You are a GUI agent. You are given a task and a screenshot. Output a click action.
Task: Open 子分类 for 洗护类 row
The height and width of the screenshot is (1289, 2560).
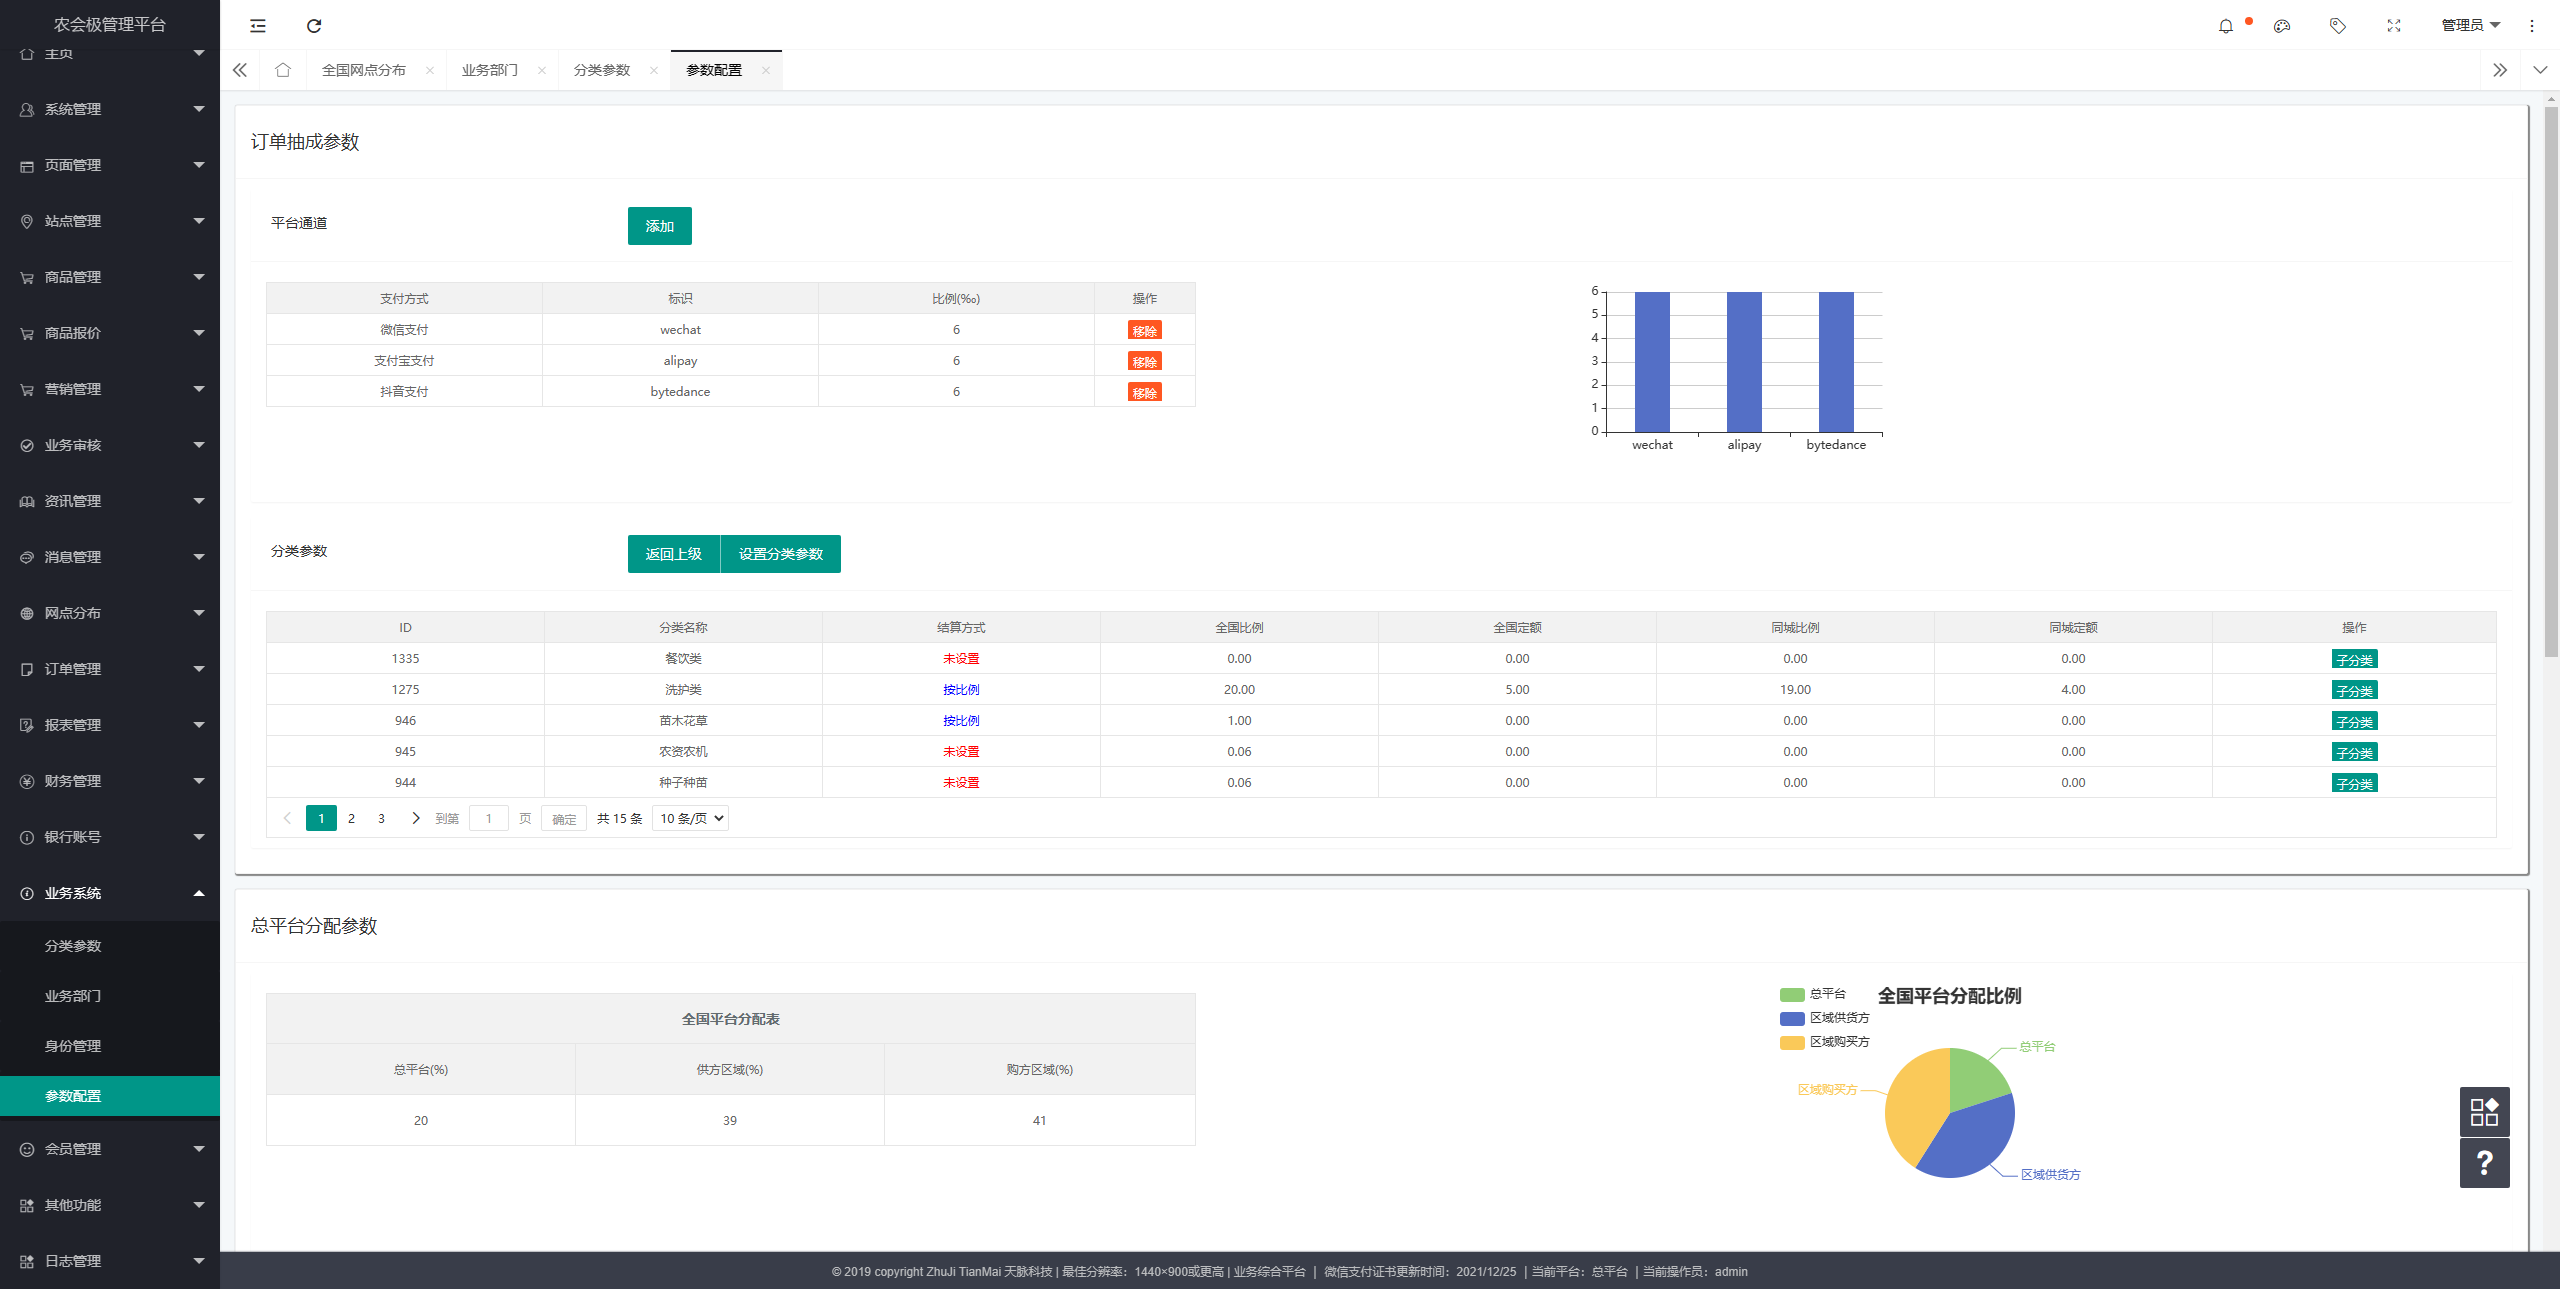pyautogui.click(x=2354, y=691)
